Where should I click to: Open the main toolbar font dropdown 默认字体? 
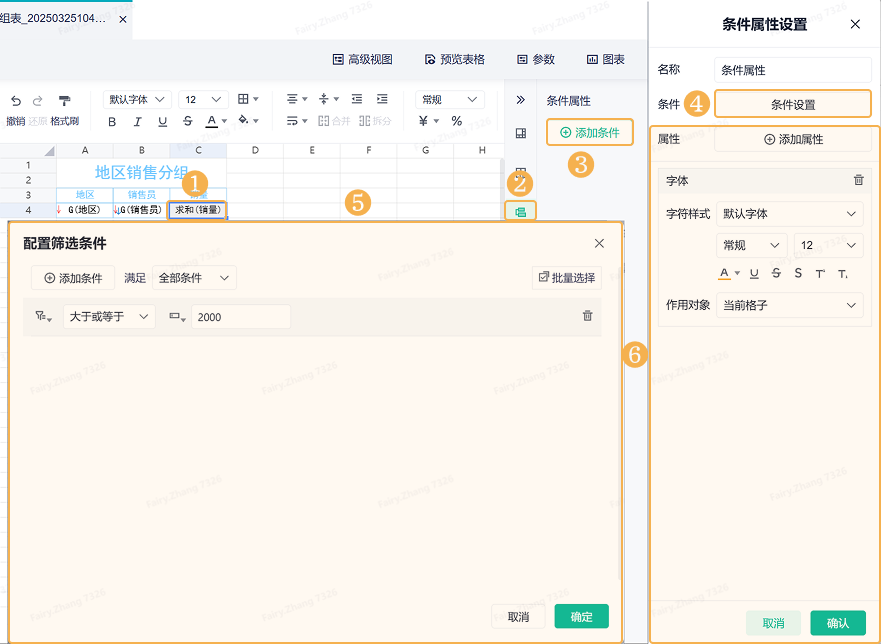tap(137, 99)
